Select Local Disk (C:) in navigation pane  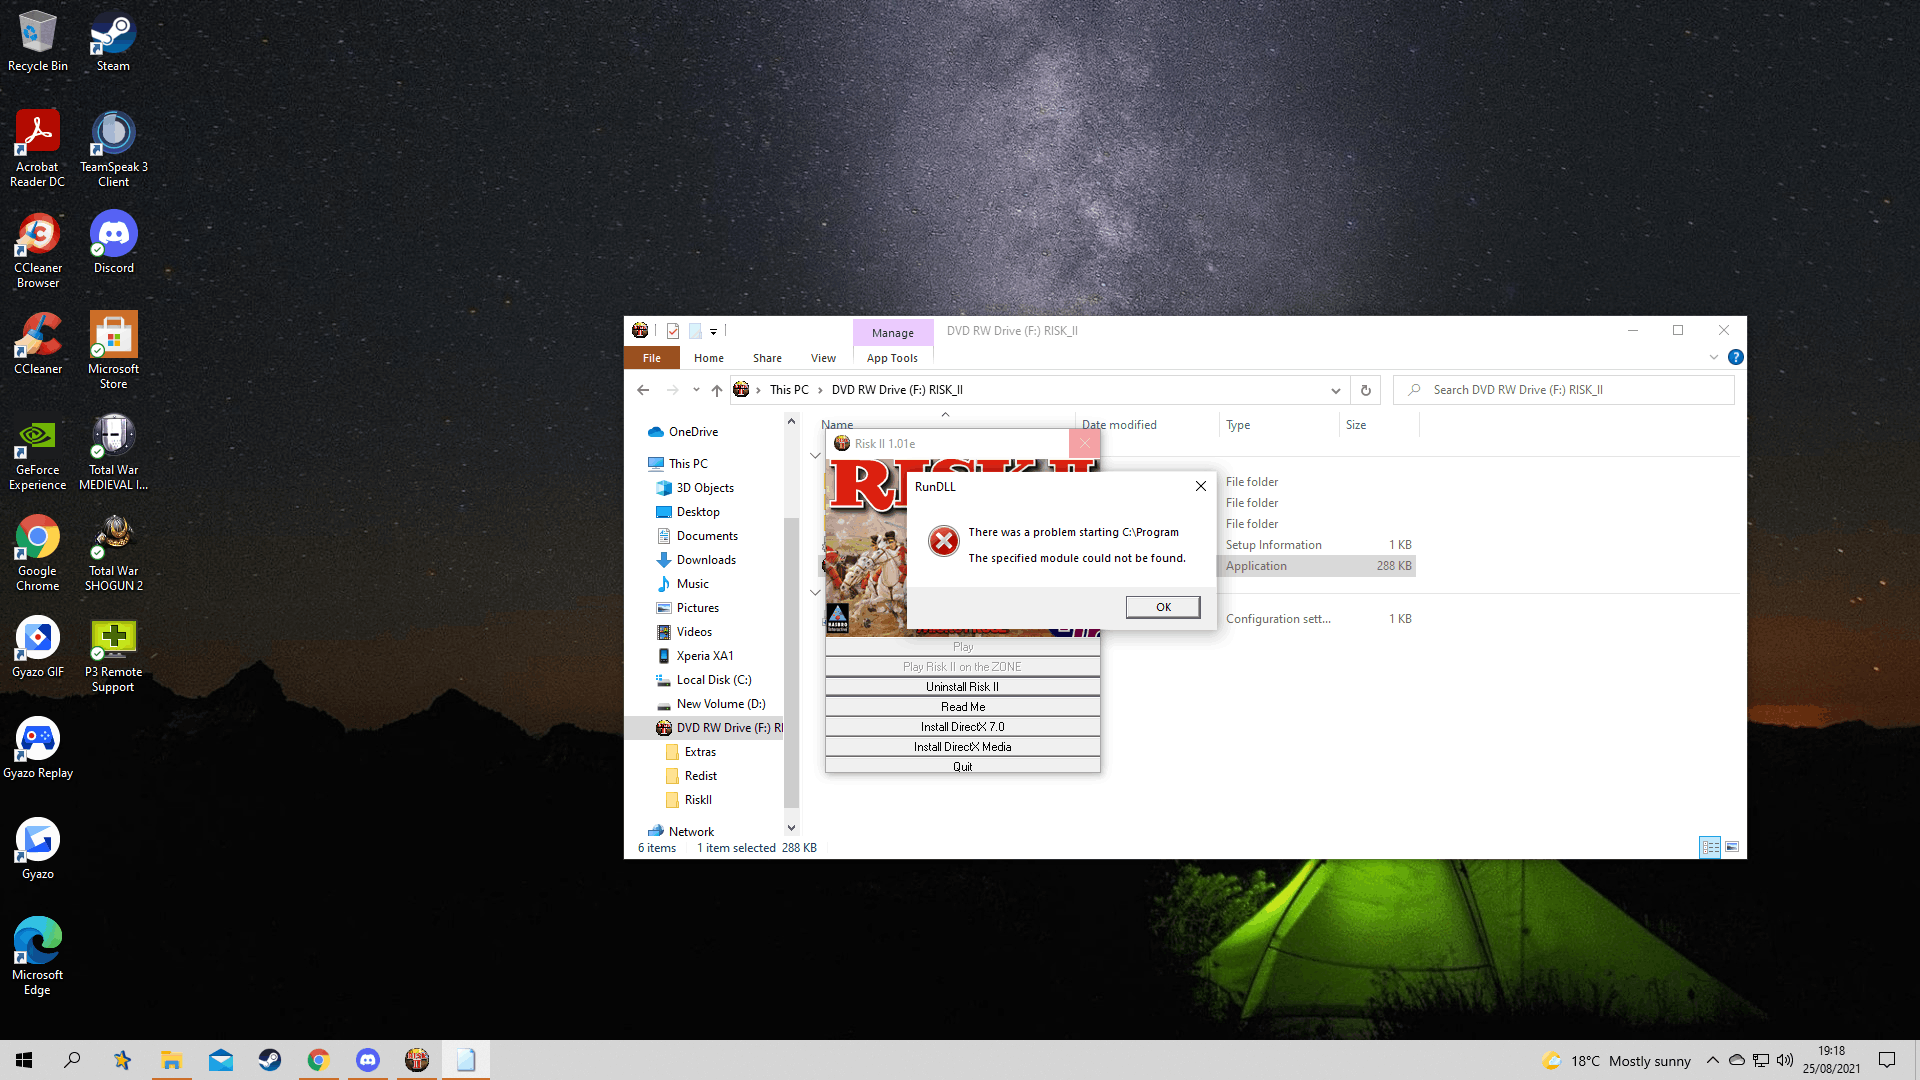713,680
